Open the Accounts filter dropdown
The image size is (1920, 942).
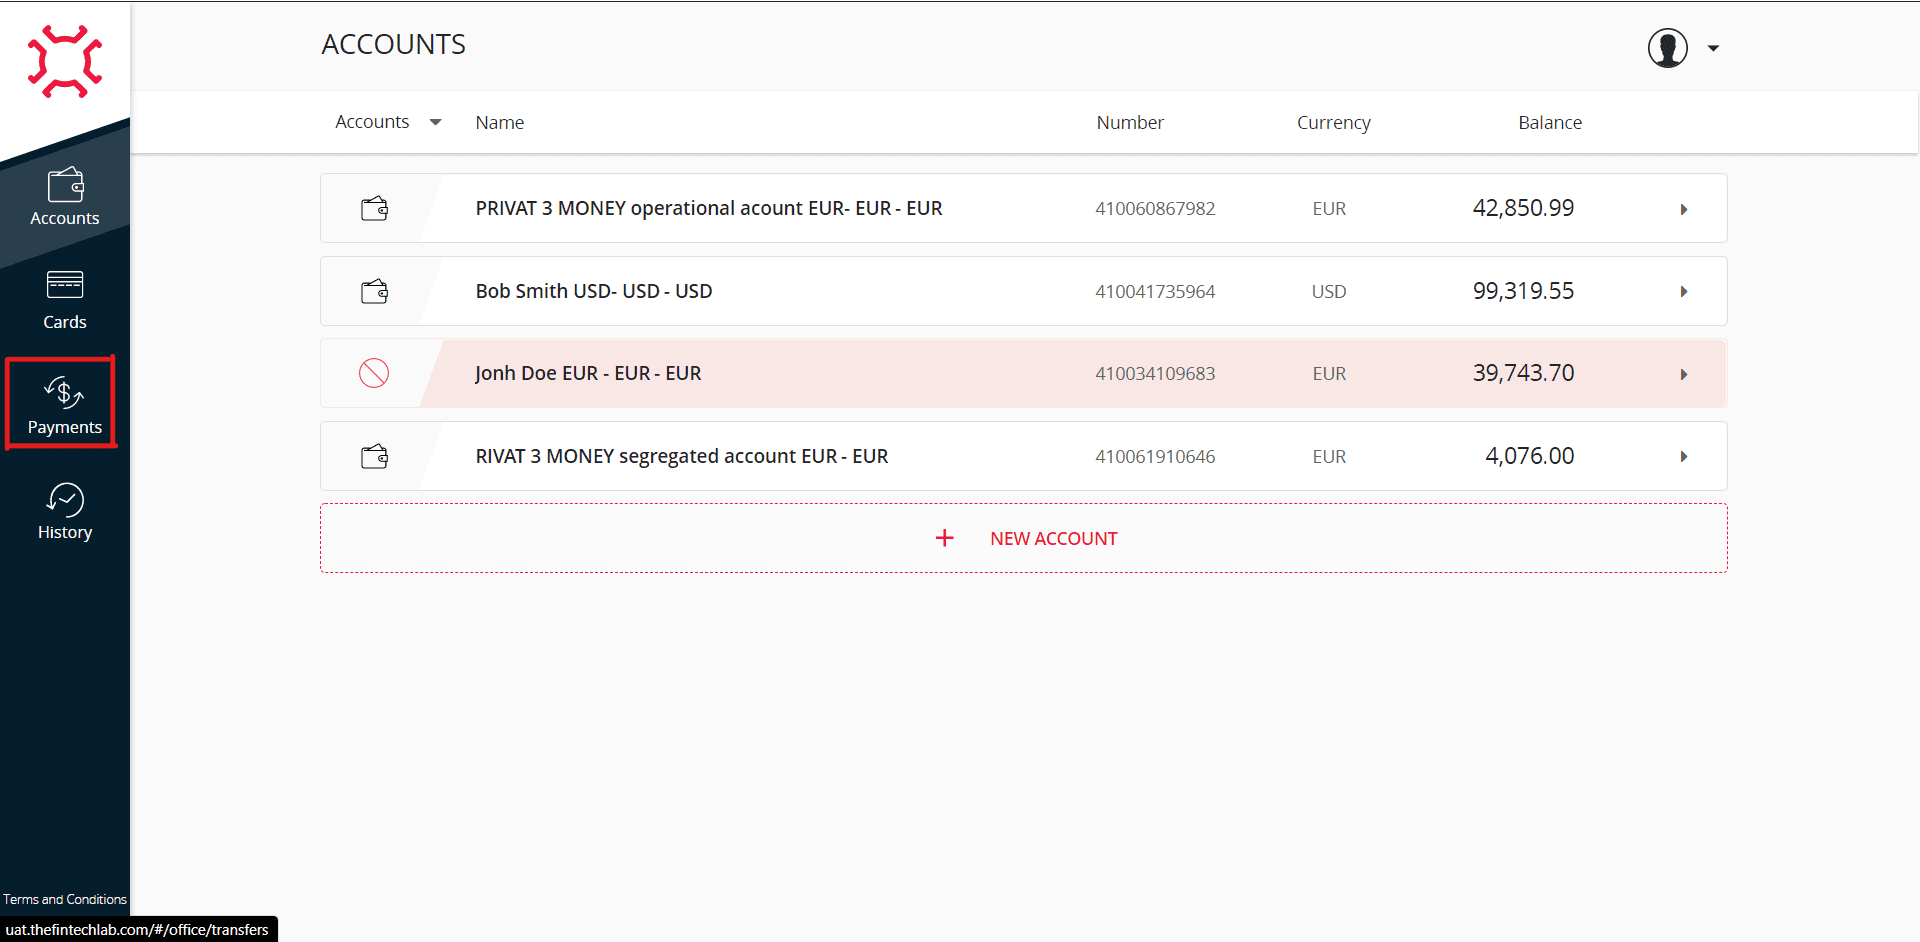click(389, 122)
